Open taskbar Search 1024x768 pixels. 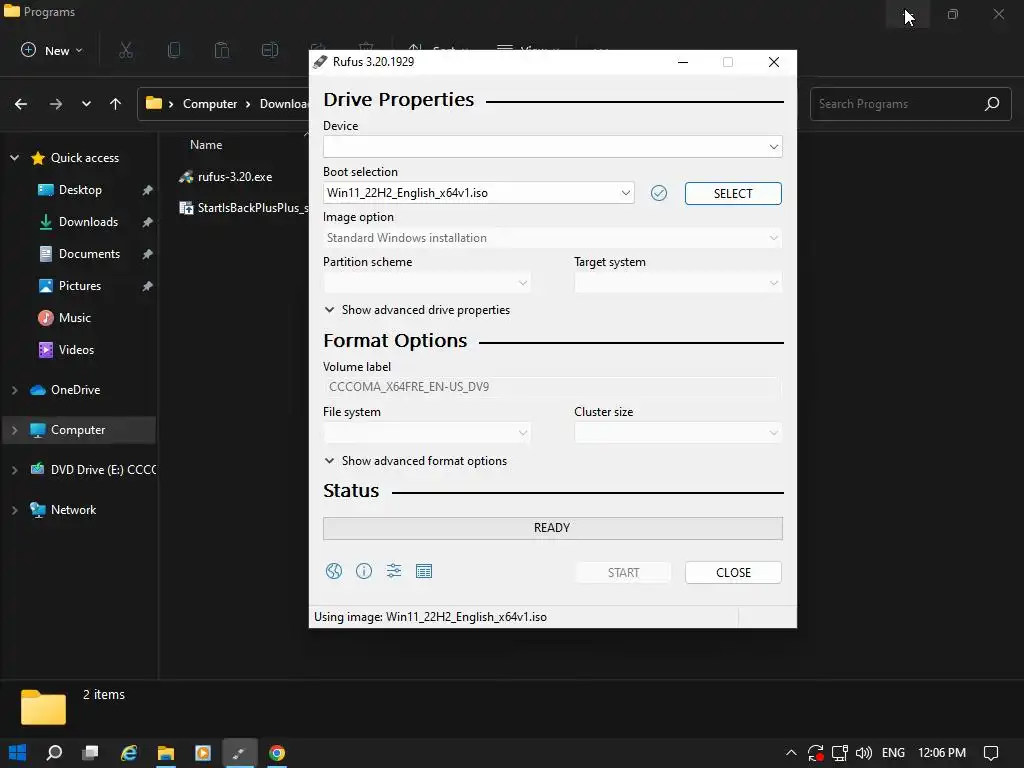[54, 753]
